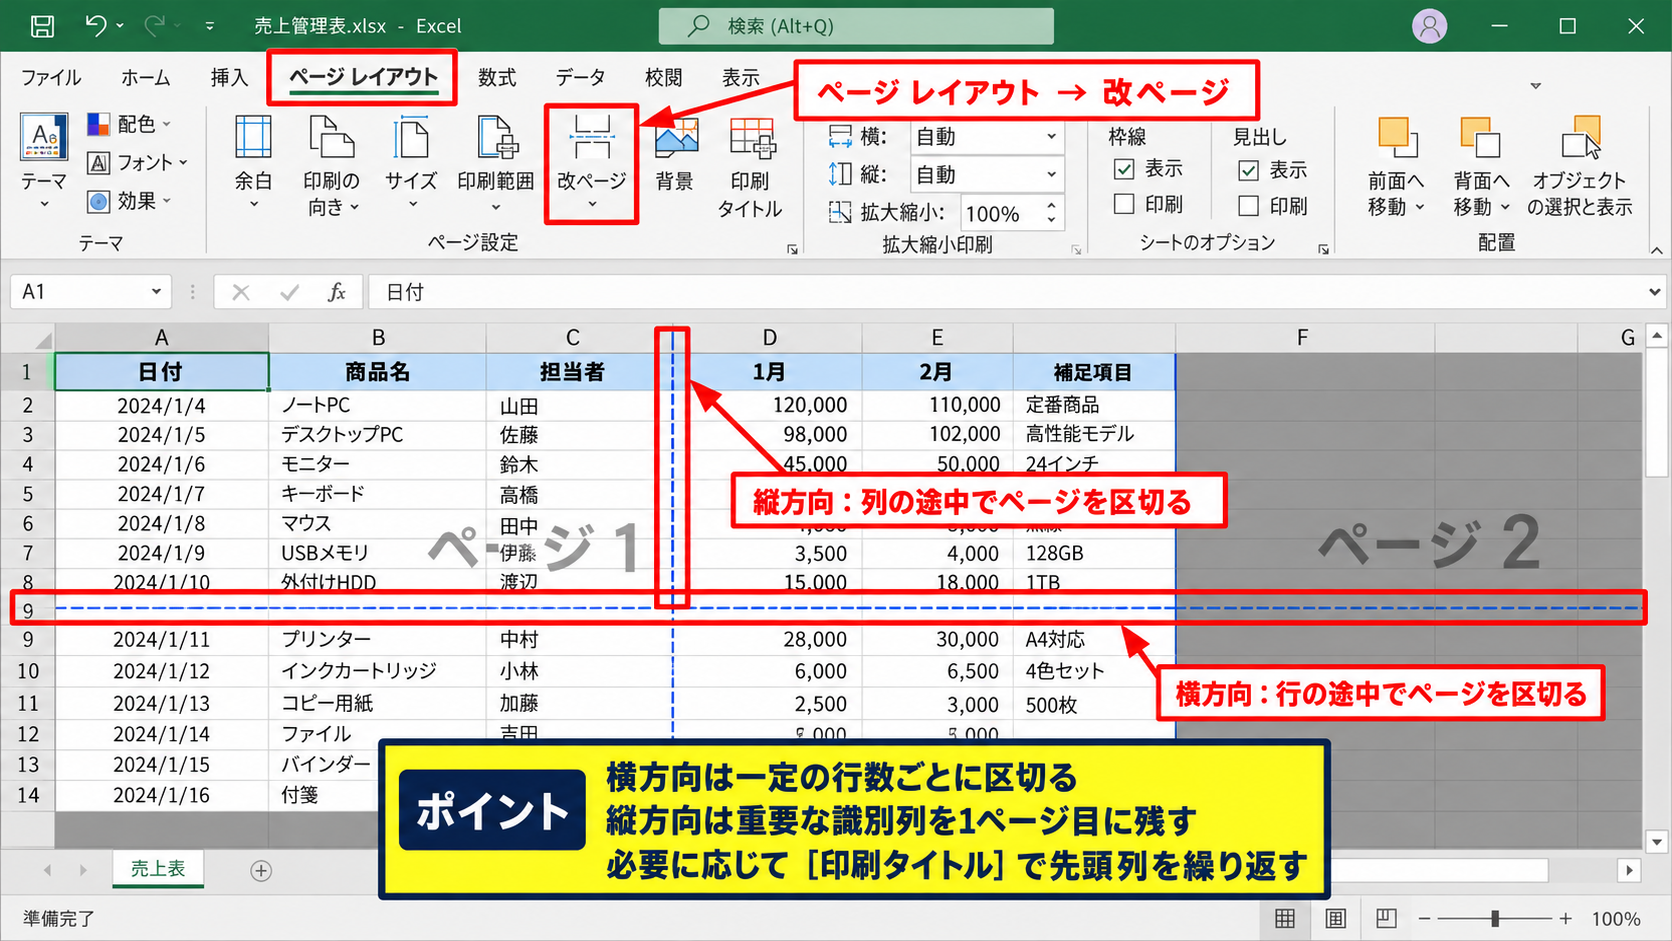
Task: Click the zoom slider handle
Action: (x=1494, y=918)
